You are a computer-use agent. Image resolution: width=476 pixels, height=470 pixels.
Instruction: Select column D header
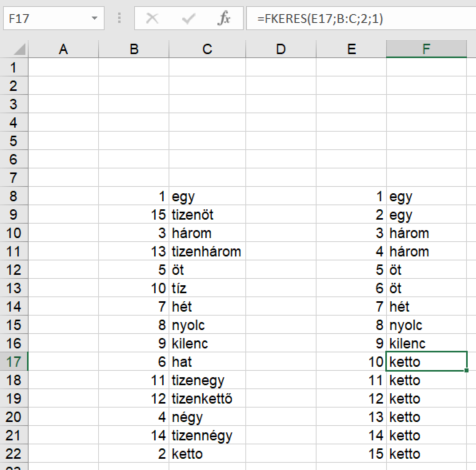point(281,49)
